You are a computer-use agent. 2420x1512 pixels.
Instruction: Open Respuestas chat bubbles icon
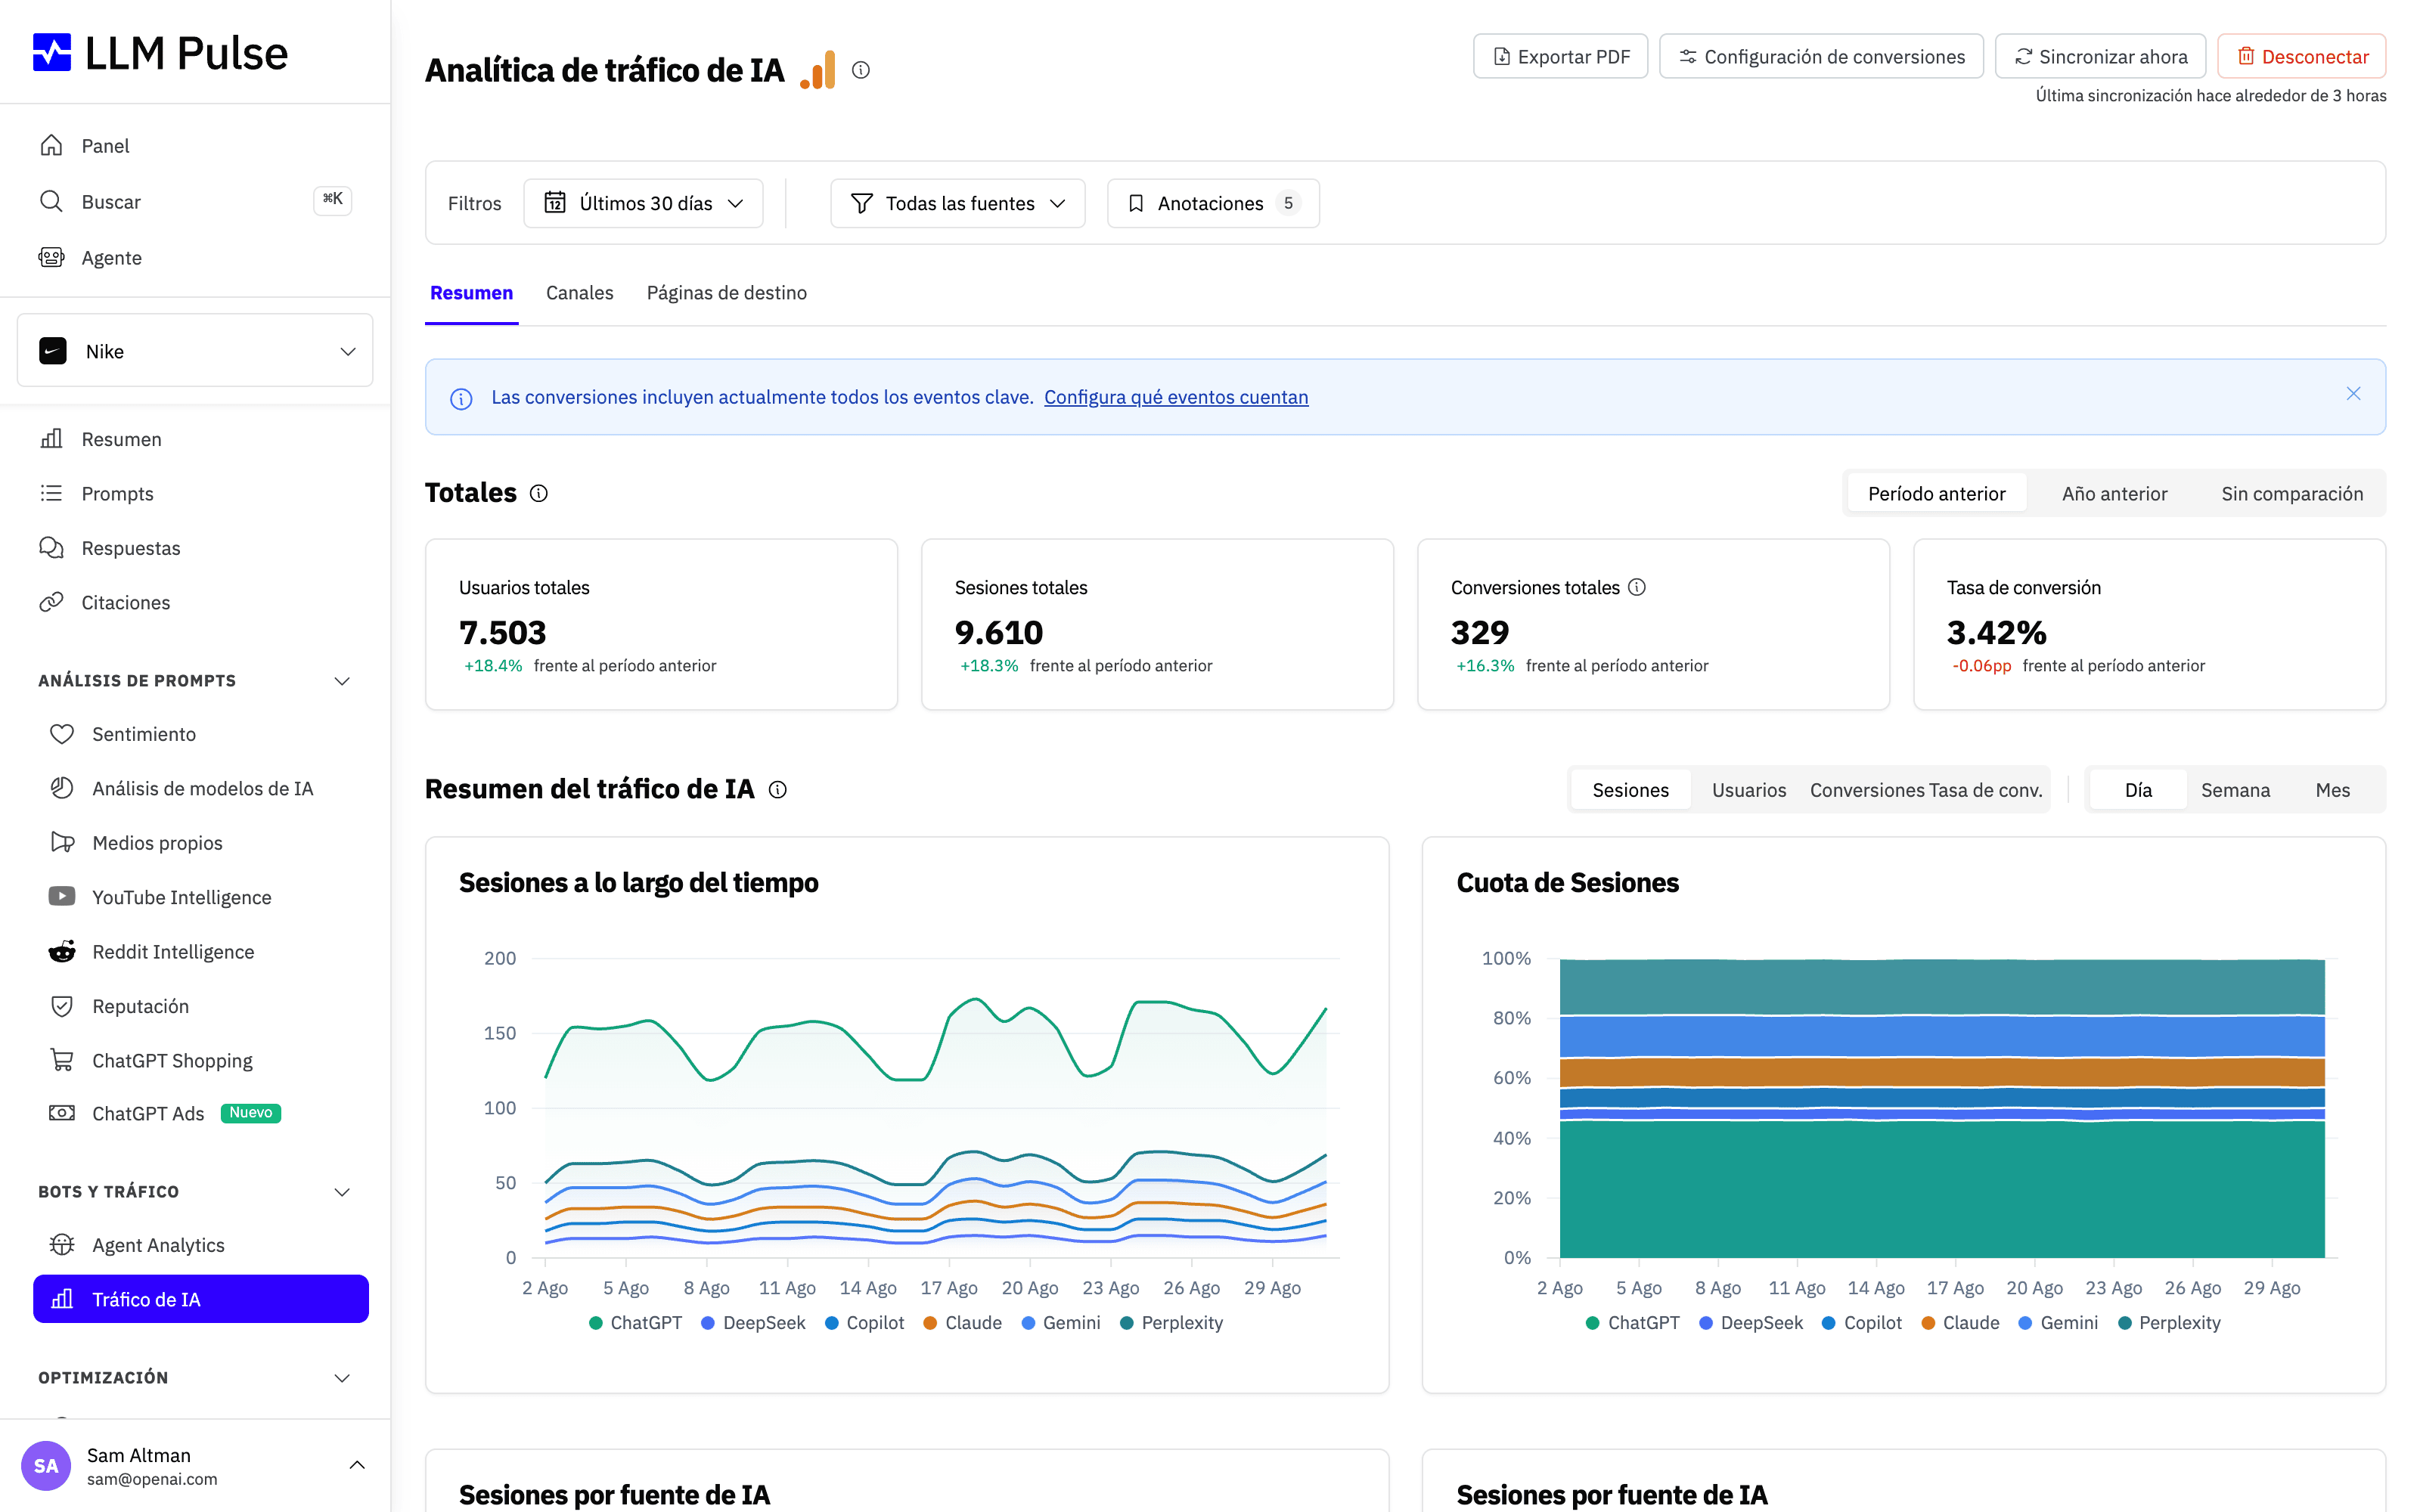tap(51, 547)
